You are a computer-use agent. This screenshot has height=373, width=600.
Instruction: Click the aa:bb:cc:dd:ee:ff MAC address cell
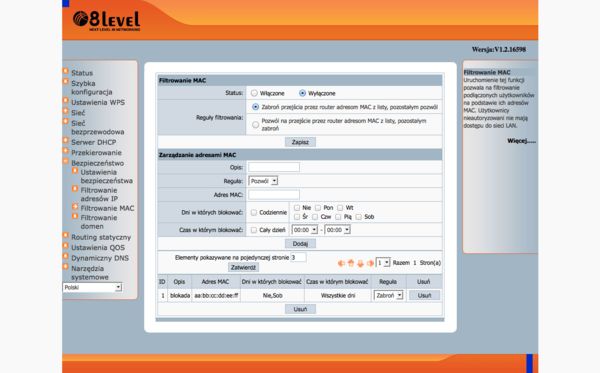(216, 295)
